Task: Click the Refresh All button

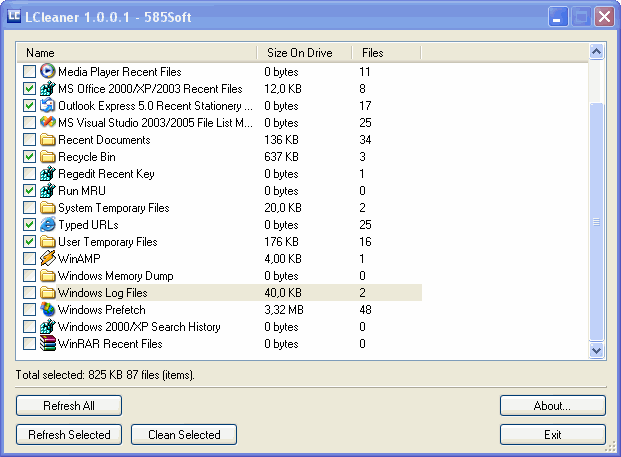Action: [x=69, y=406]
